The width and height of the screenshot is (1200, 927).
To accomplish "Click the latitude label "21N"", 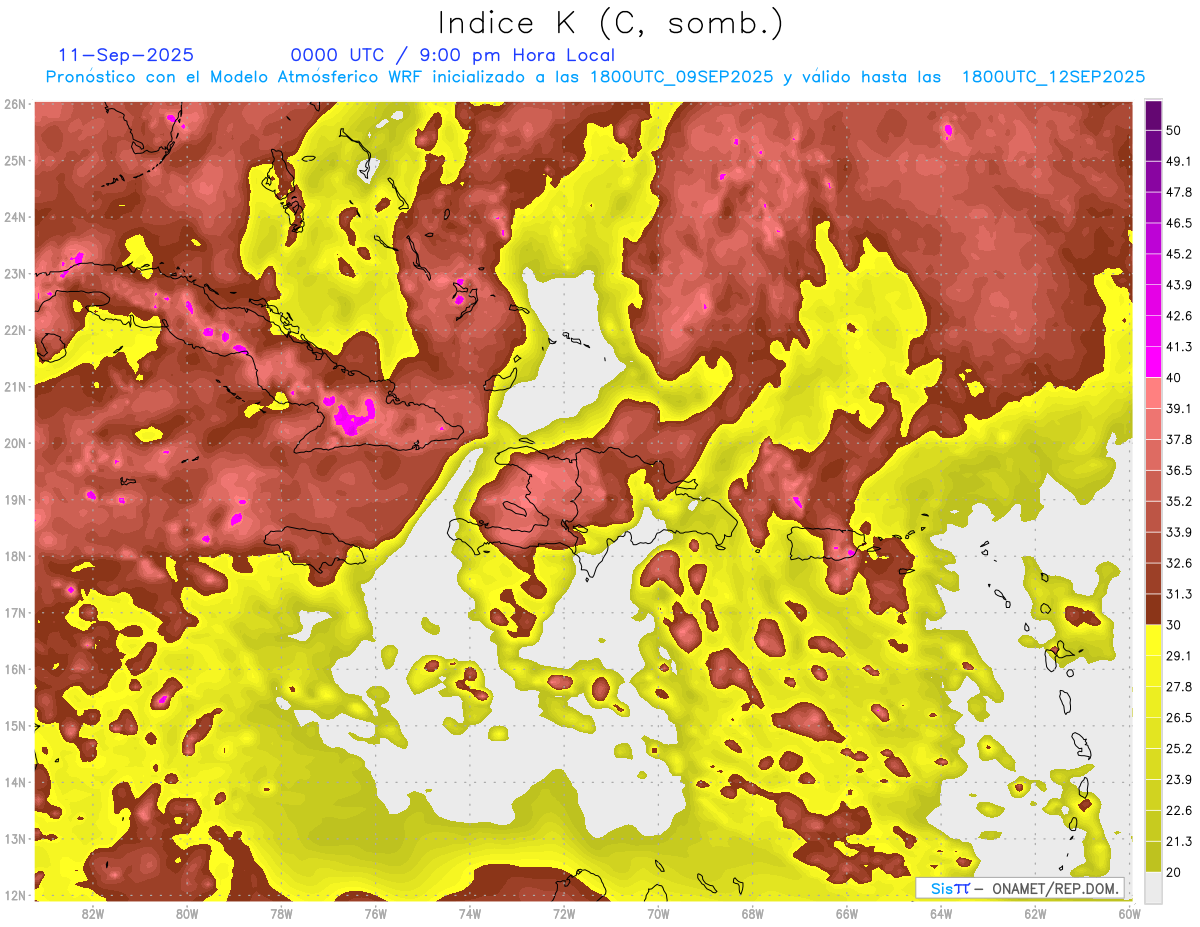I will pyautogui.click(x=15, y=386).
